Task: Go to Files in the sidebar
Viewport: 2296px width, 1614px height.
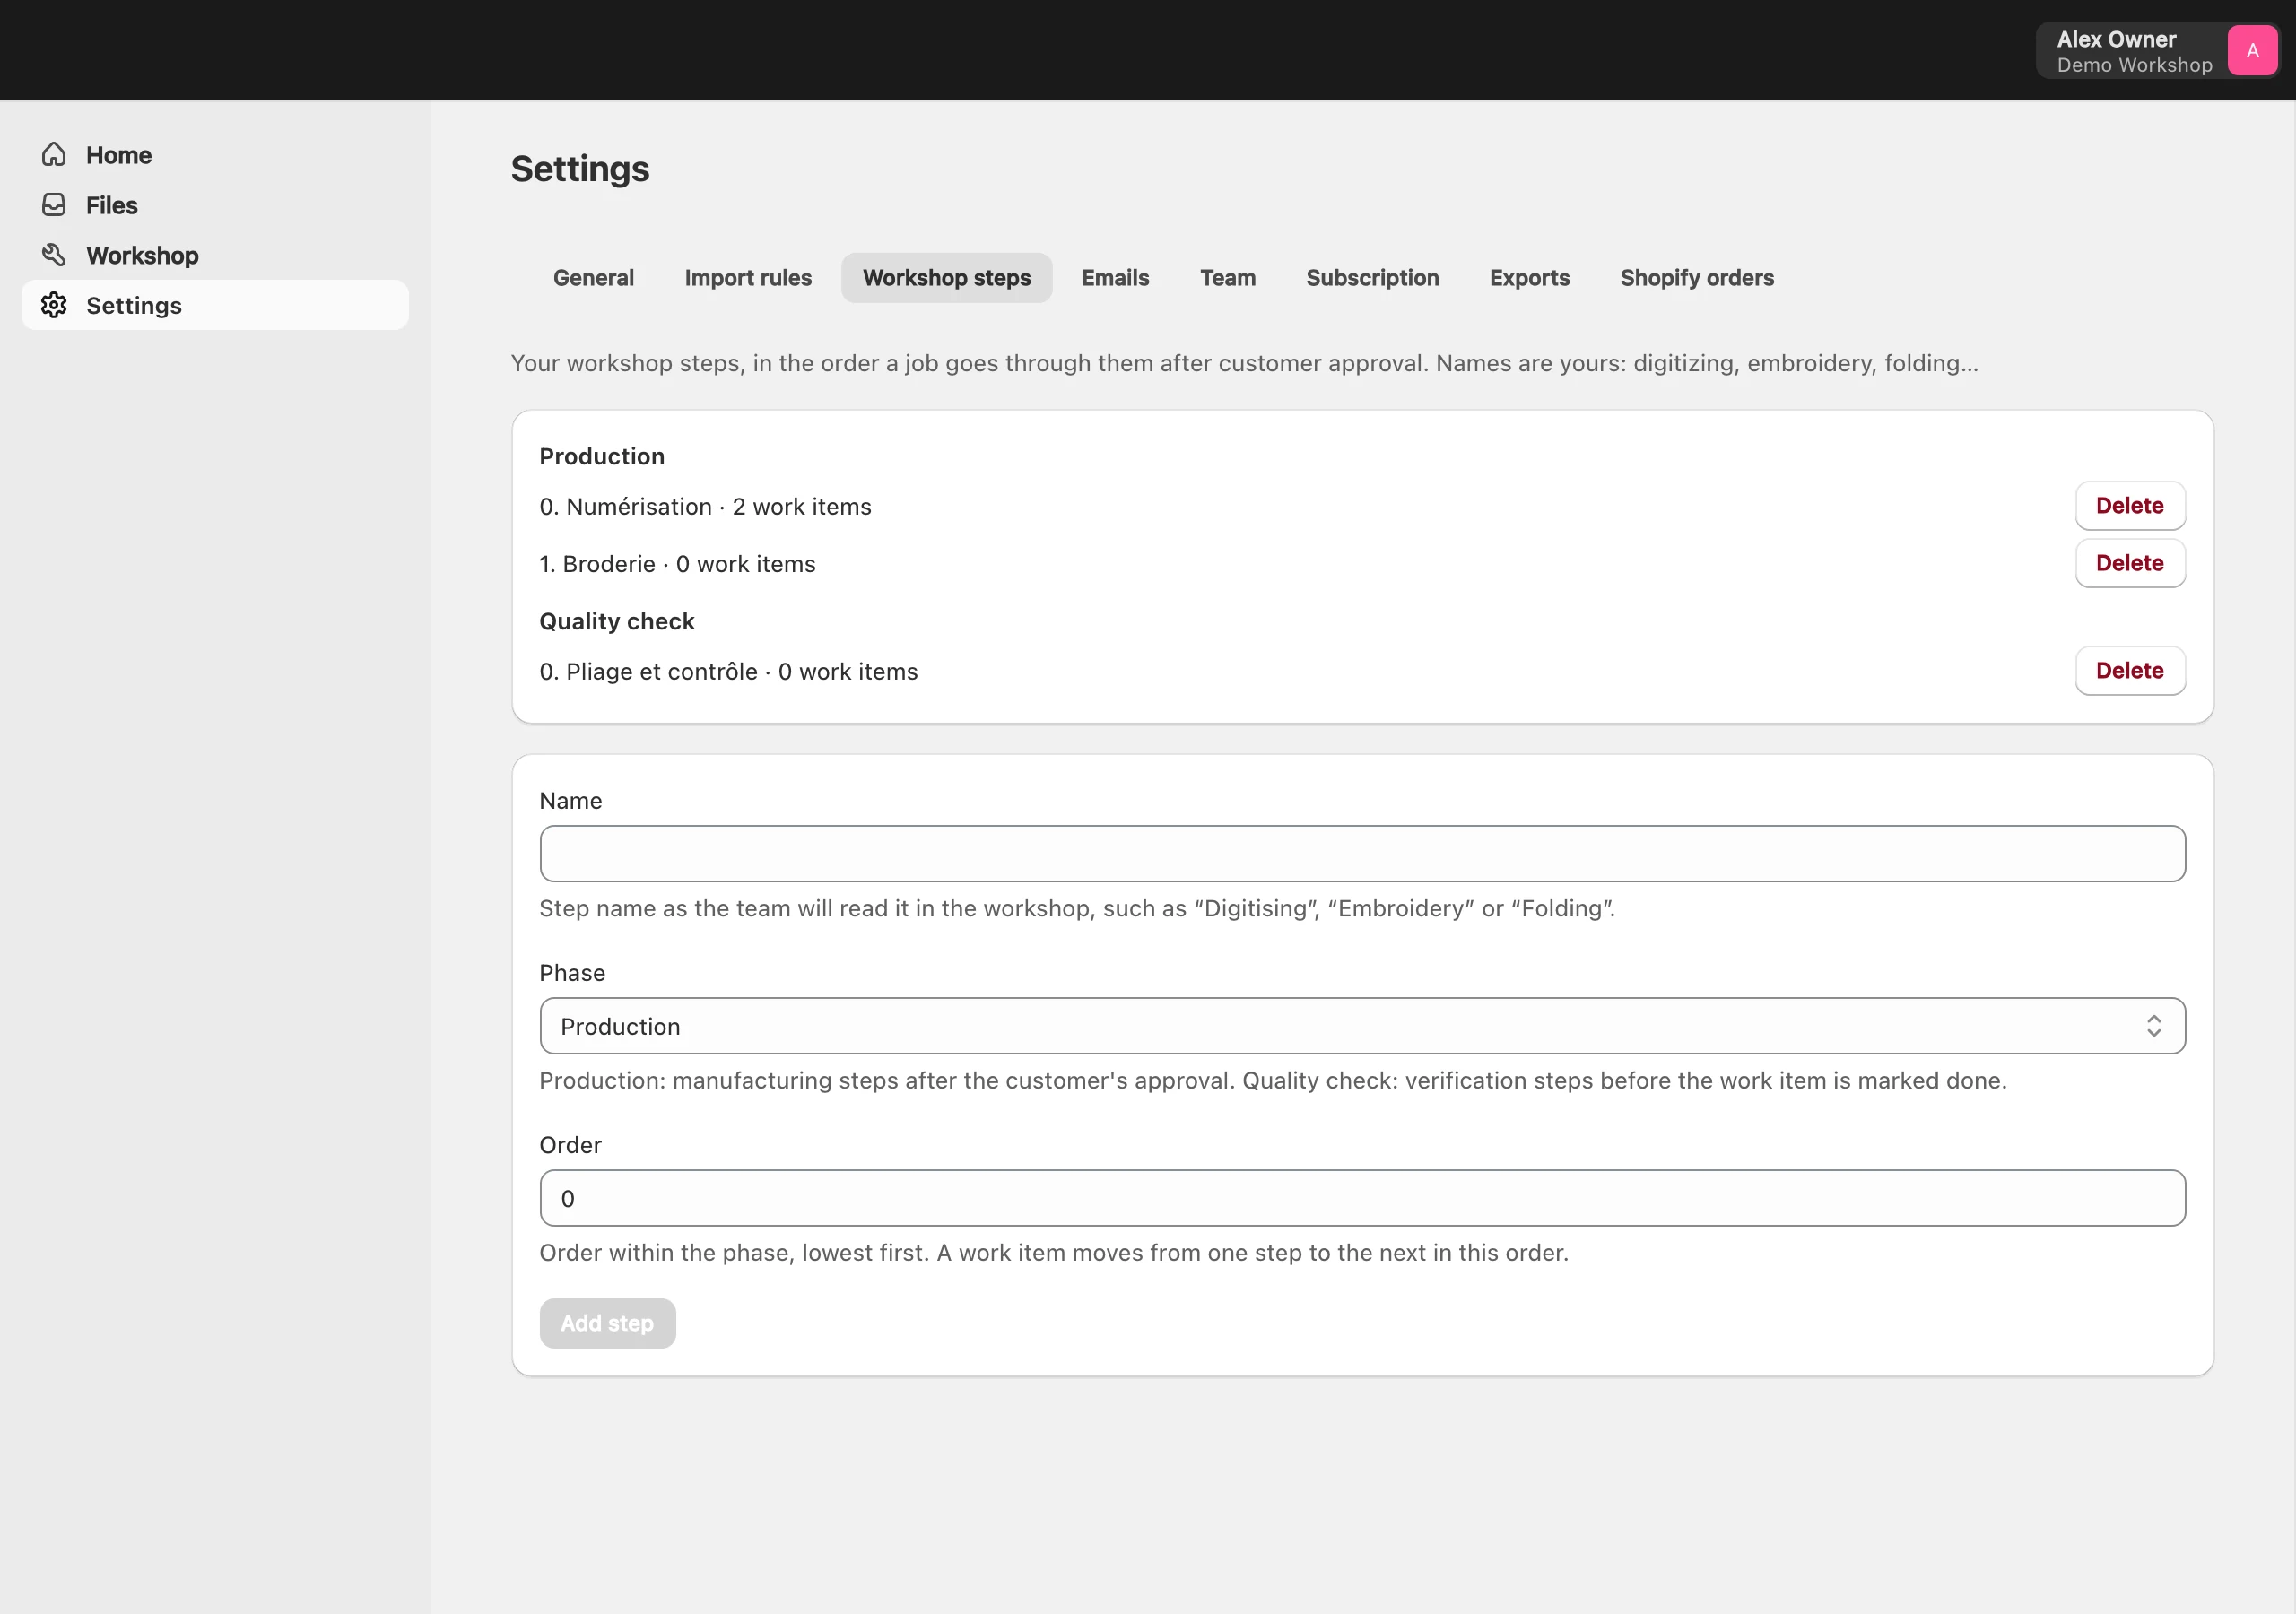Action: click(215, 204)
